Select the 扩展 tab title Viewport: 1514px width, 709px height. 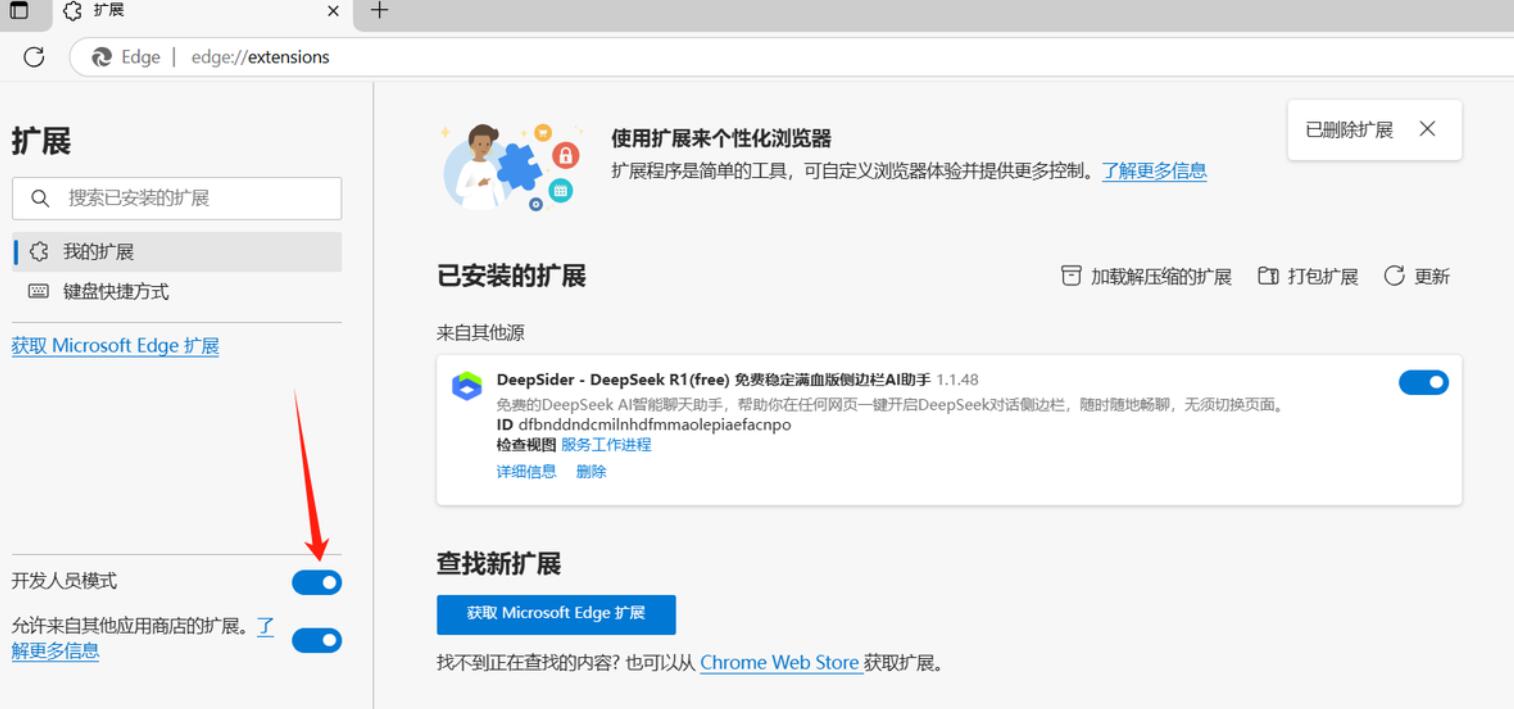pyautogui.click(x=109, y=11)
